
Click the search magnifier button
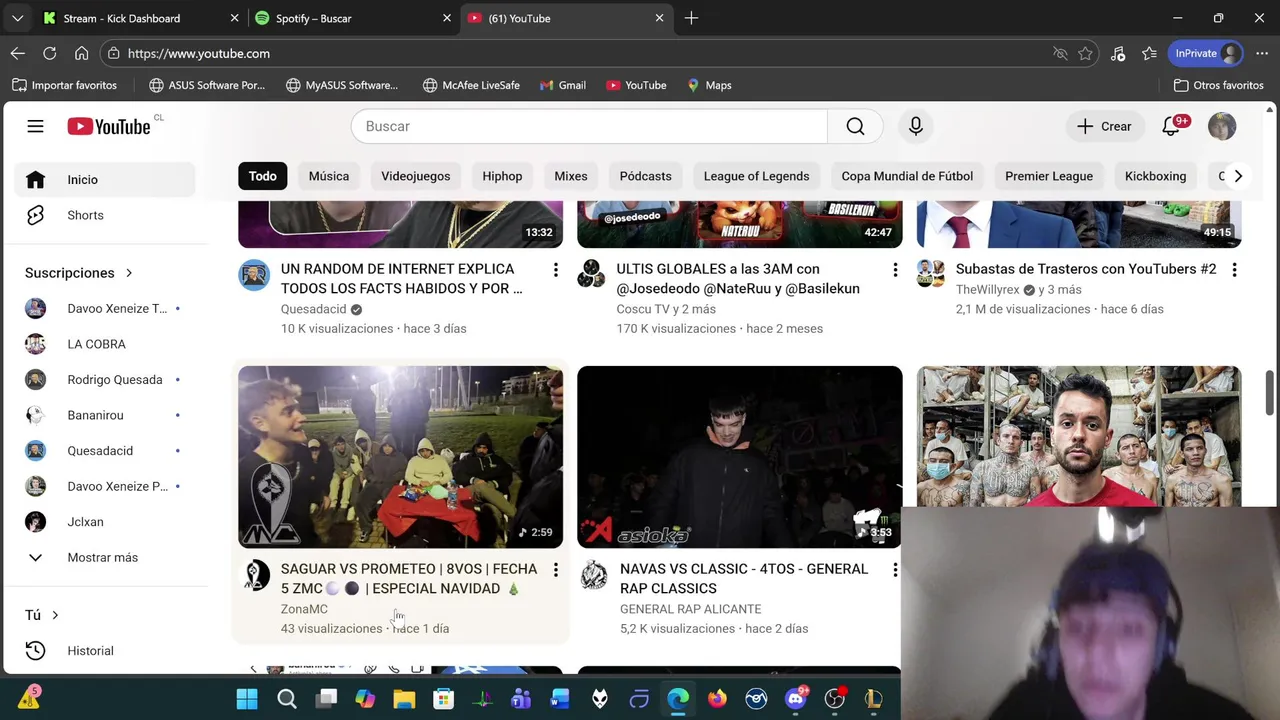click(x=855, y=126)
